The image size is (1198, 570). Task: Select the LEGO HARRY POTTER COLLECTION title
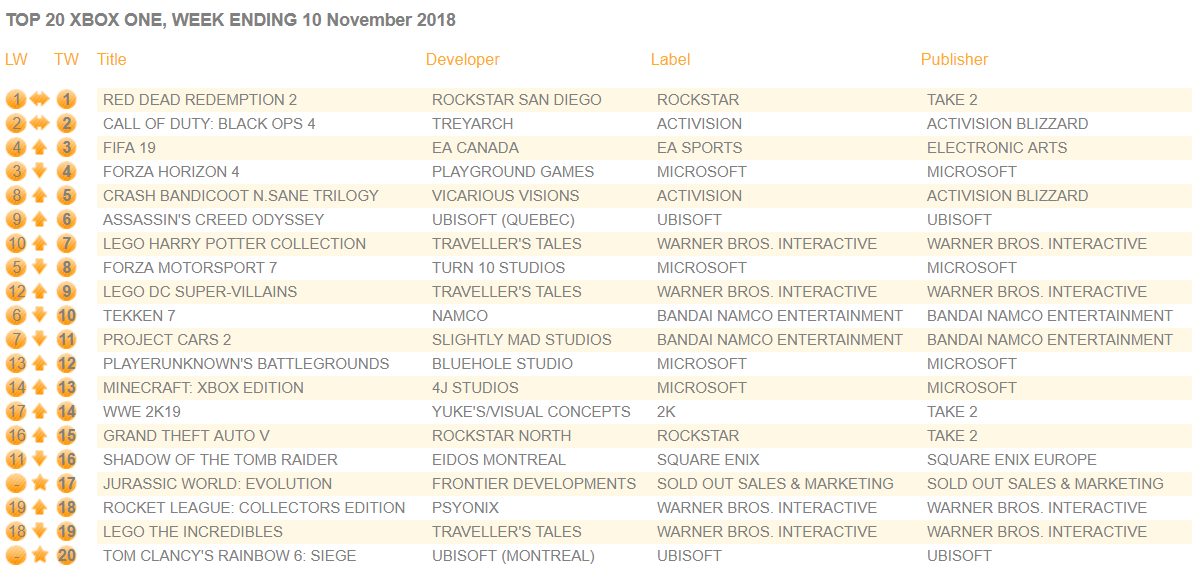pos(235,244)
